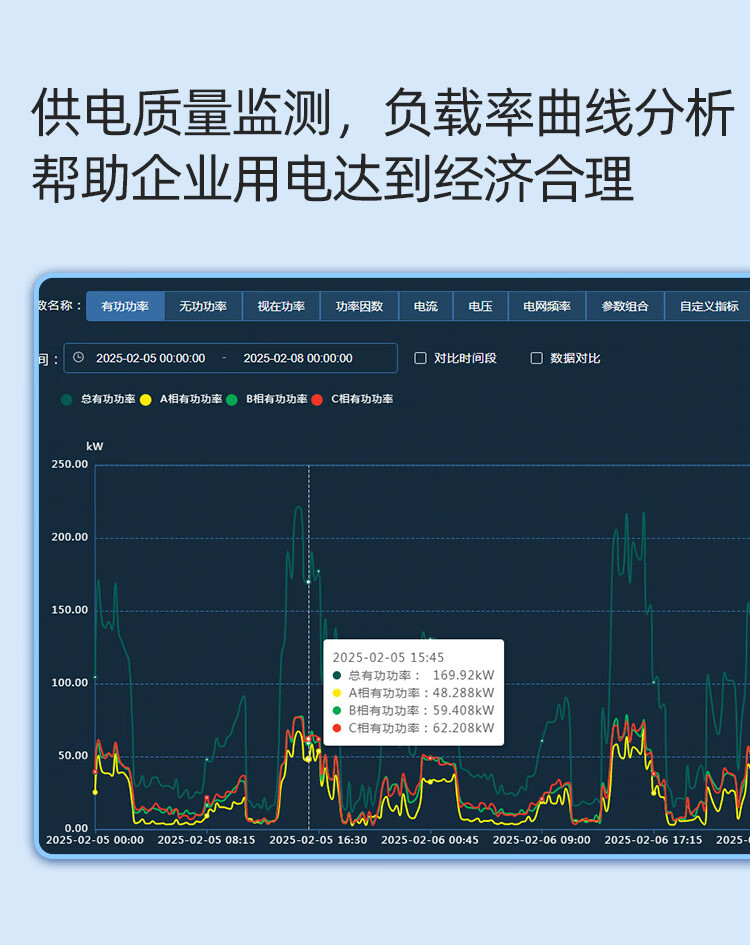Open the 功率因数 tab
This screenshot has width=750, height=945.
tap(359, 306)
